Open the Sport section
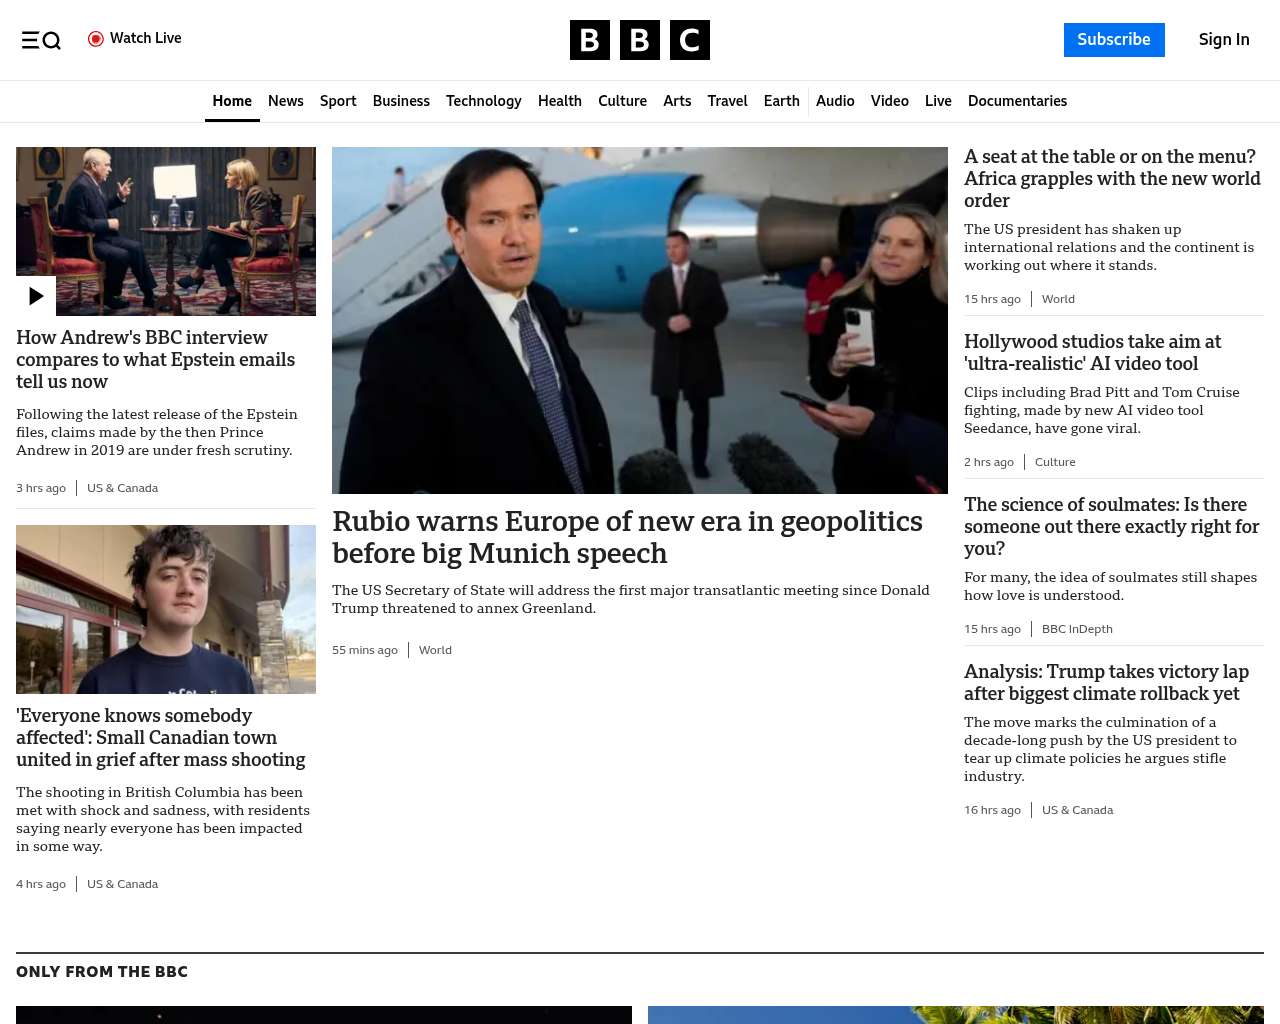 click(x=338, y=101)
